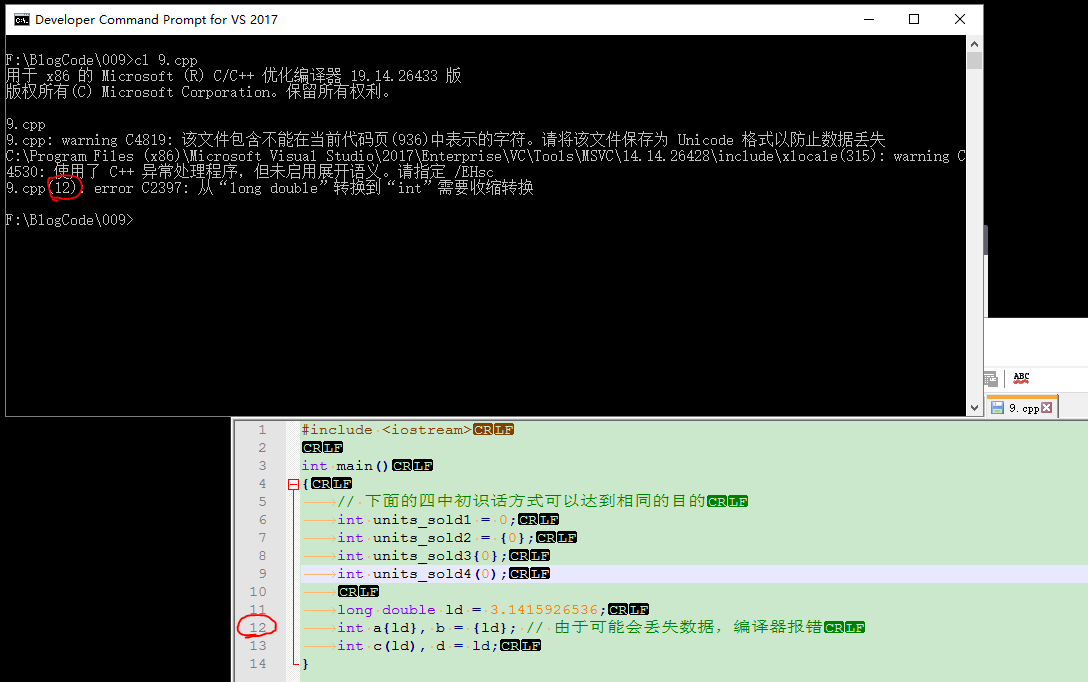
Task: Click the compiler version '19.14.26433' line
Action: (233, 76)
